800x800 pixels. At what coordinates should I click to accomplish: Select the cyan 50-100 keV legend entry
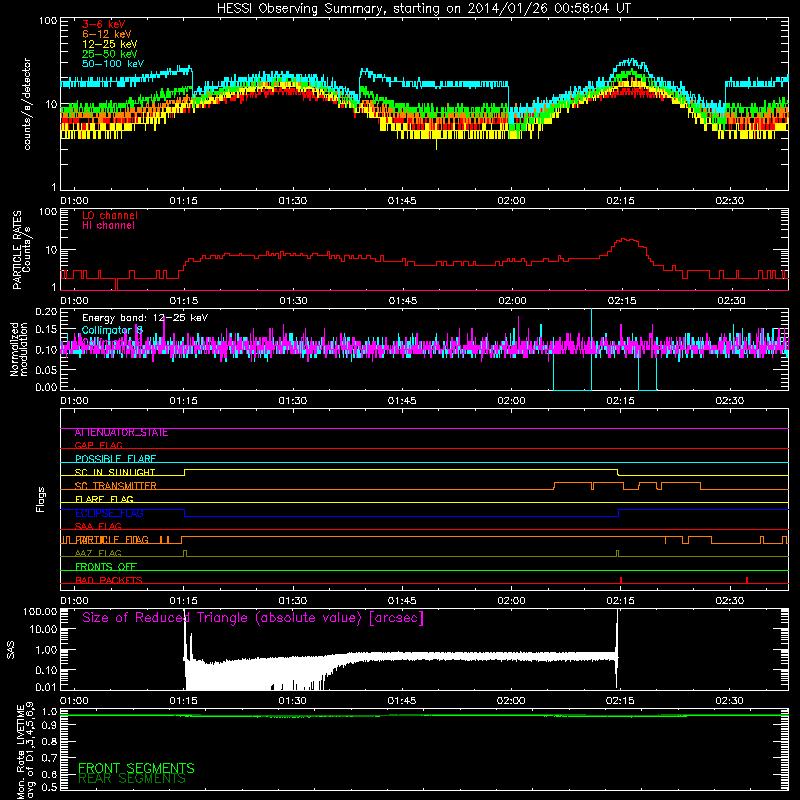click(x=113, y=64)
